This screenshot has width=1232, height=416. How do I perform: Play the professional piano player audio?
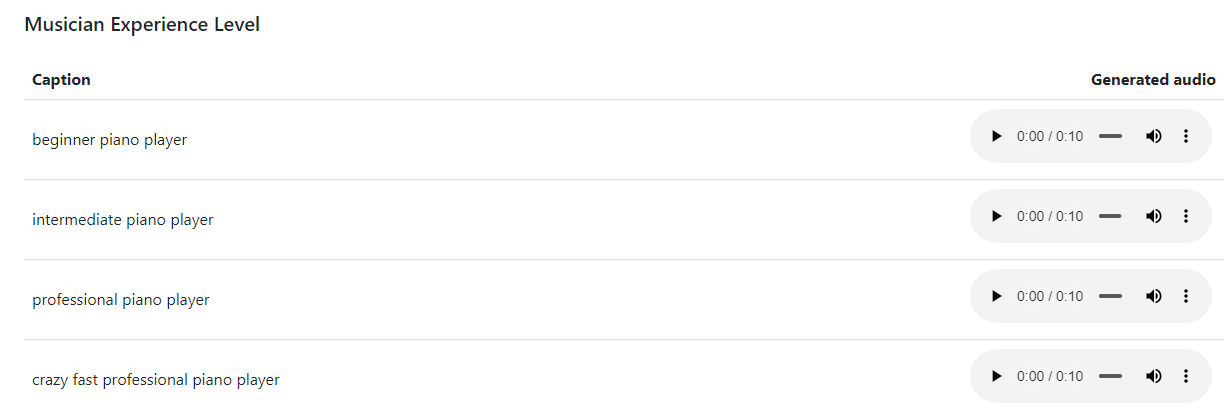click(x=996, y=296)
